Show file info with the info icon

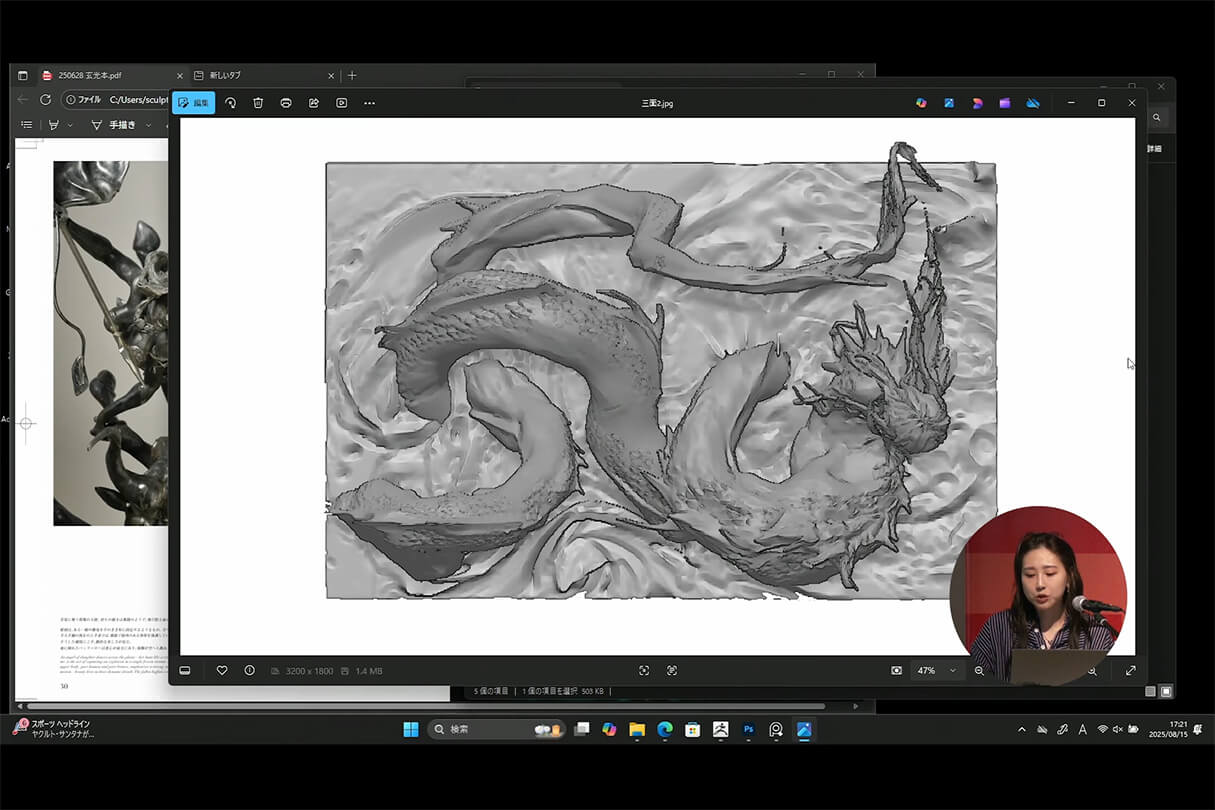(x=249, y=670)
